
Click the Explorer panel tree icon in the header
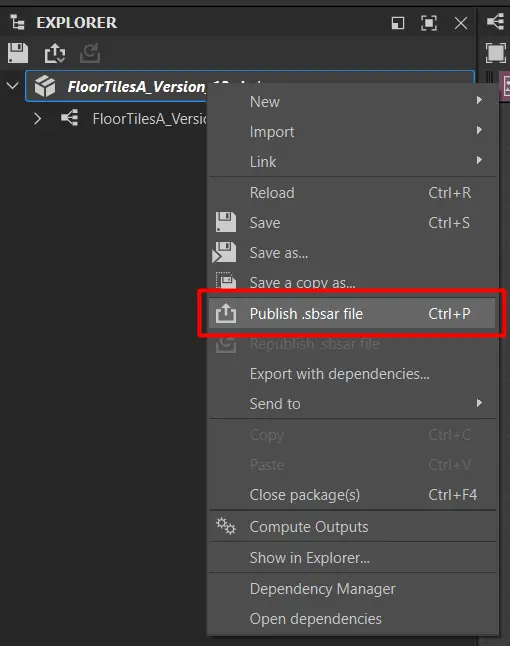18,22
